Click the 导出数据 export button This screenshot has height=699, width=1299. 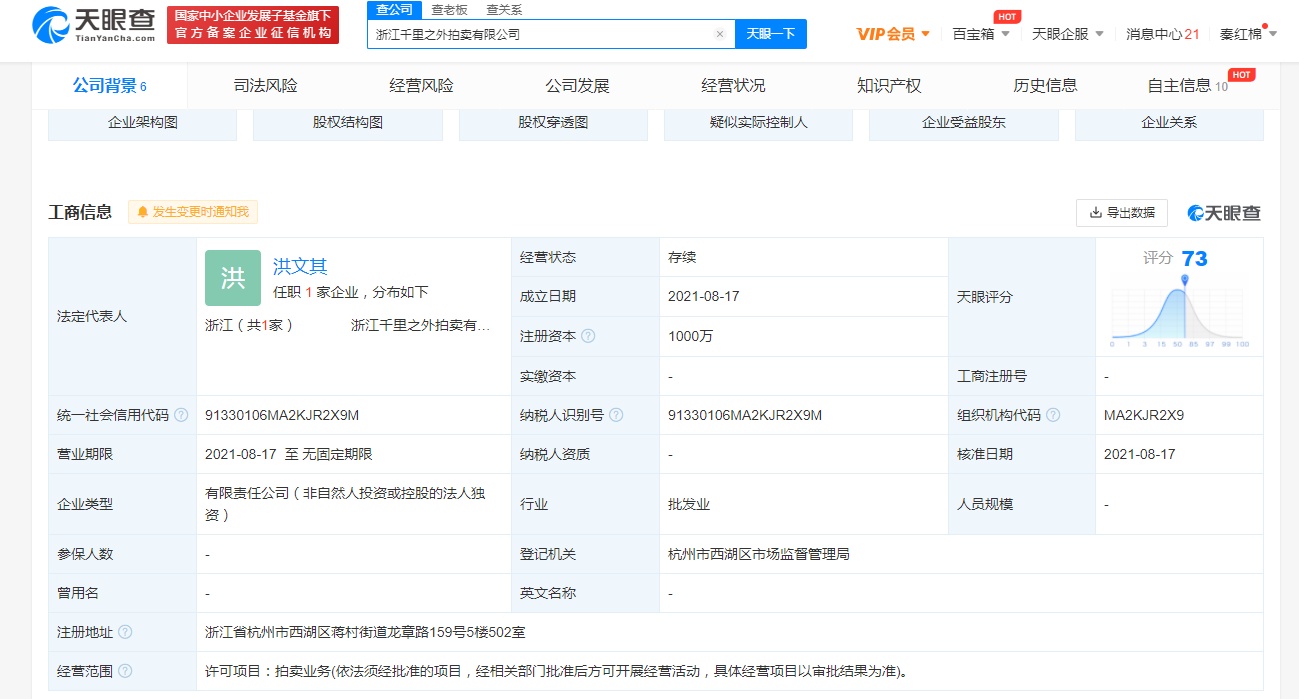click(1122, 213)
